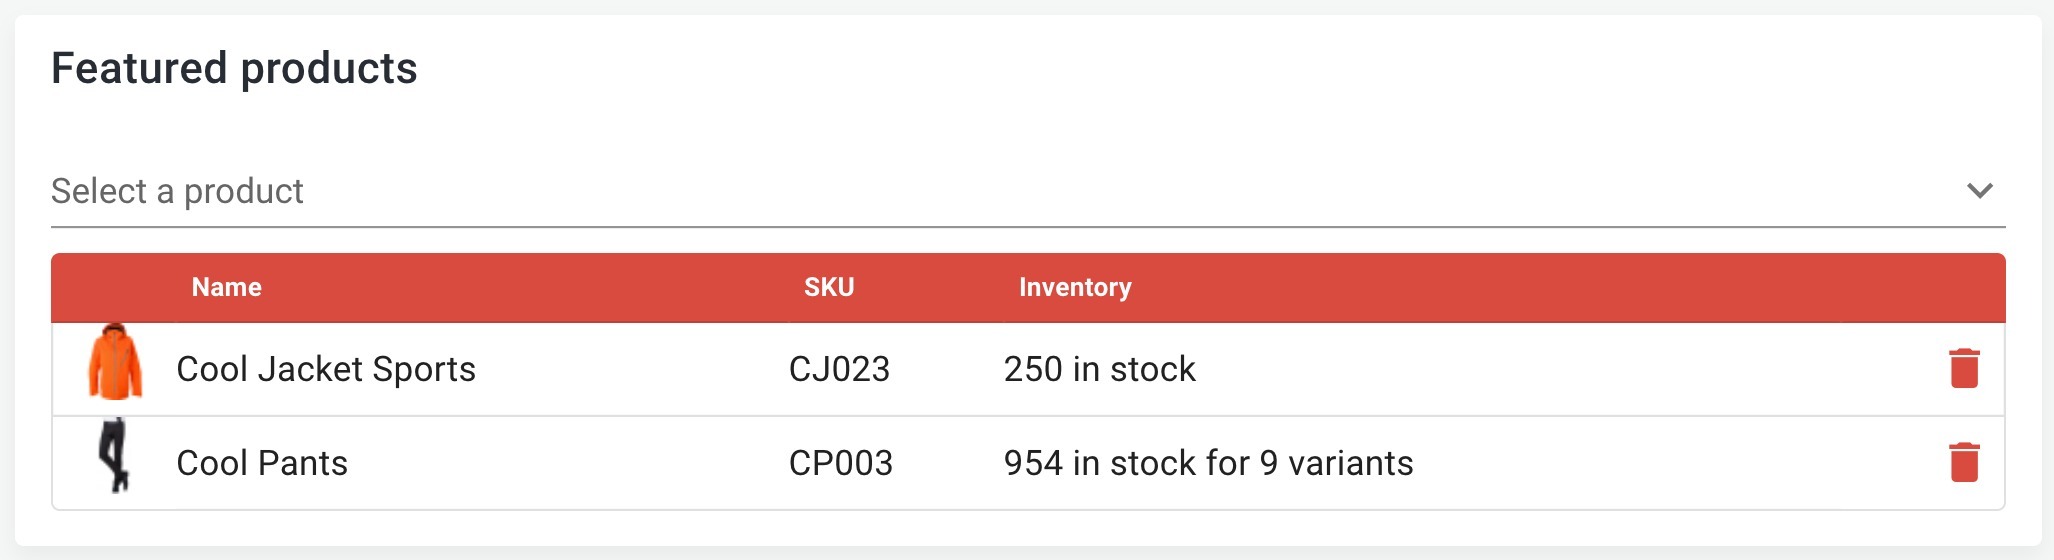
Task: Select the Cool Pants product name
Action: (262, 463)
